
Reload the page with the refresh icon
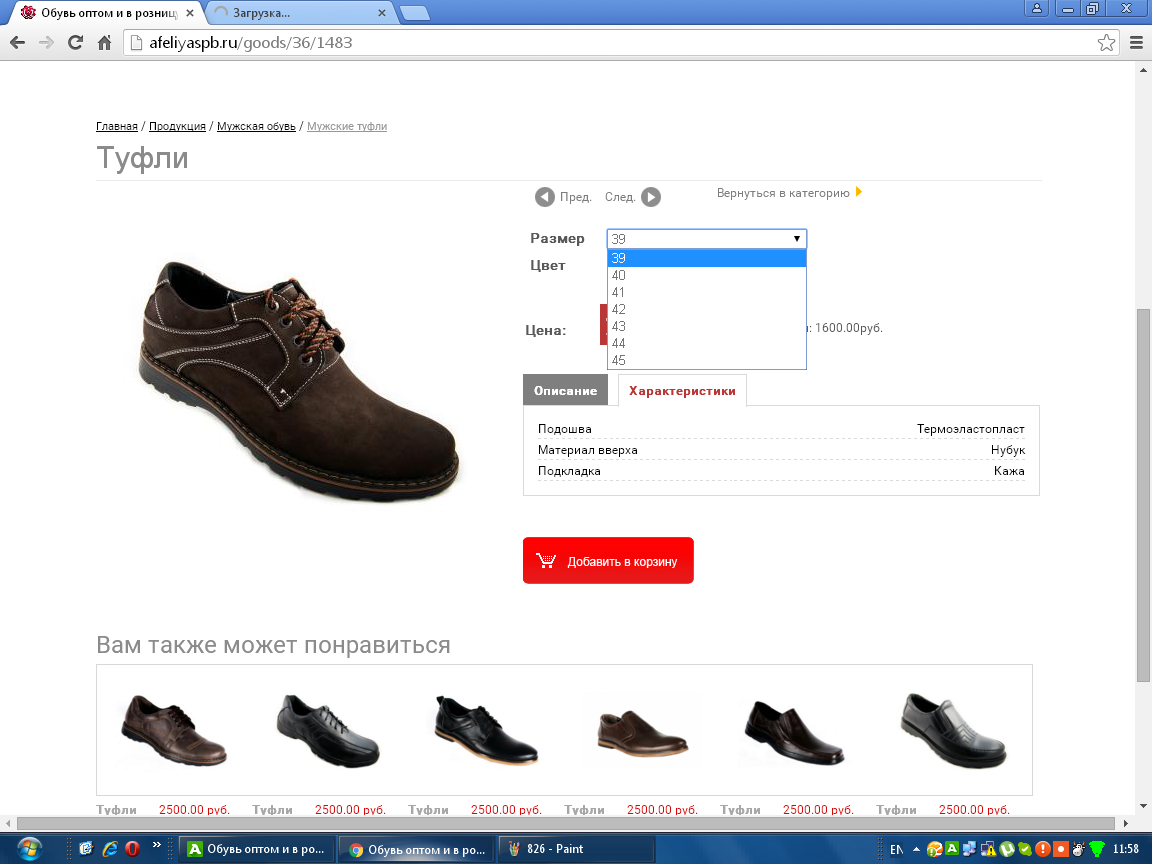click(75, 43)
